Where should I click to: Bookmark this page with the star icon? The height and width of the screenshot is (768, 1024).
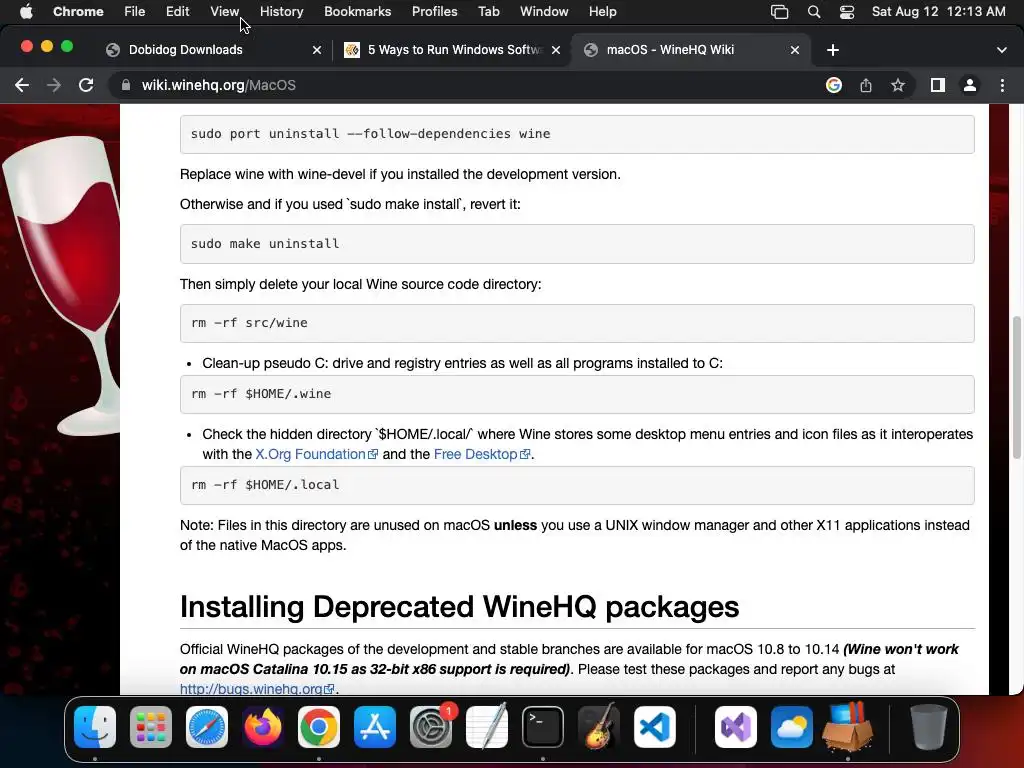click(x=898, y=85)
